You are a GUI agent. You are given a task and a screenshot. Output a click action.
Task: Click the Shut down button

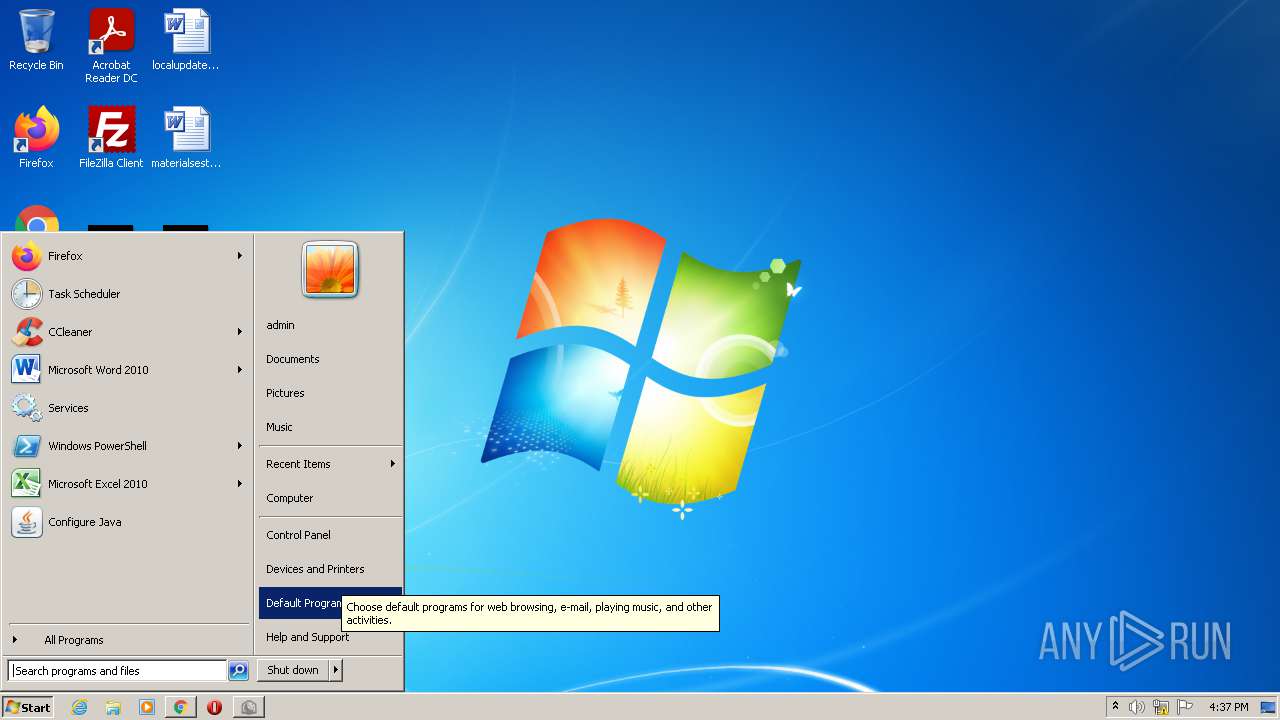(293, 670)
